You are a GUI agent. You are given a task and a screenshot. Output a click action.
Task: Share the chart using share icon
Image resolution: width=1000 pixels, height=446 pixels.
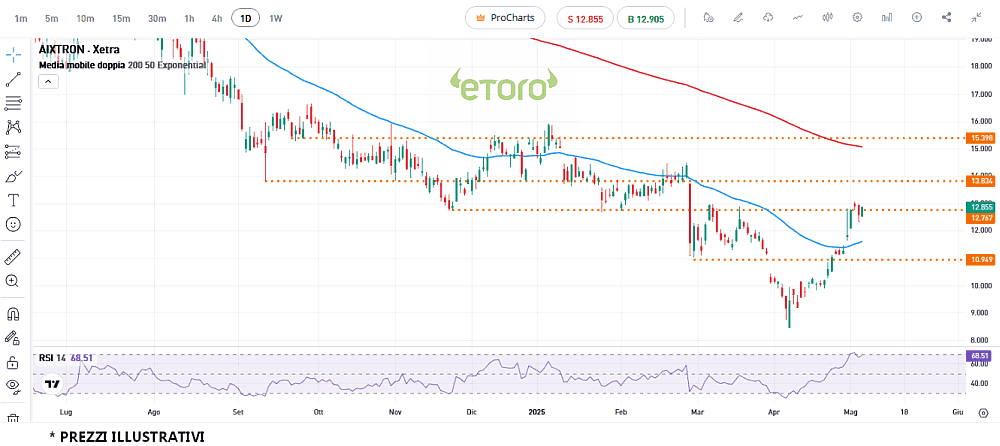[947, 17]
